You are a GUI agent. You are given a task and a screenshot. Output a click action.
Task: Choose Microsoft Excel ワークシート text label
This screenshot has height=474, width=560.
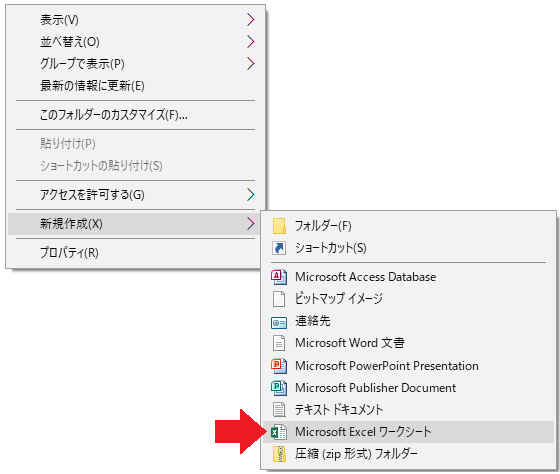(363, 432)
